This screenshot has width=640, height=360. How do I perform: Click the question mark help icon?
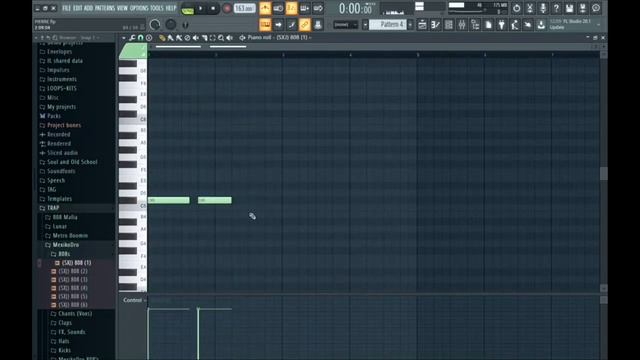click(x=556, y=8)
